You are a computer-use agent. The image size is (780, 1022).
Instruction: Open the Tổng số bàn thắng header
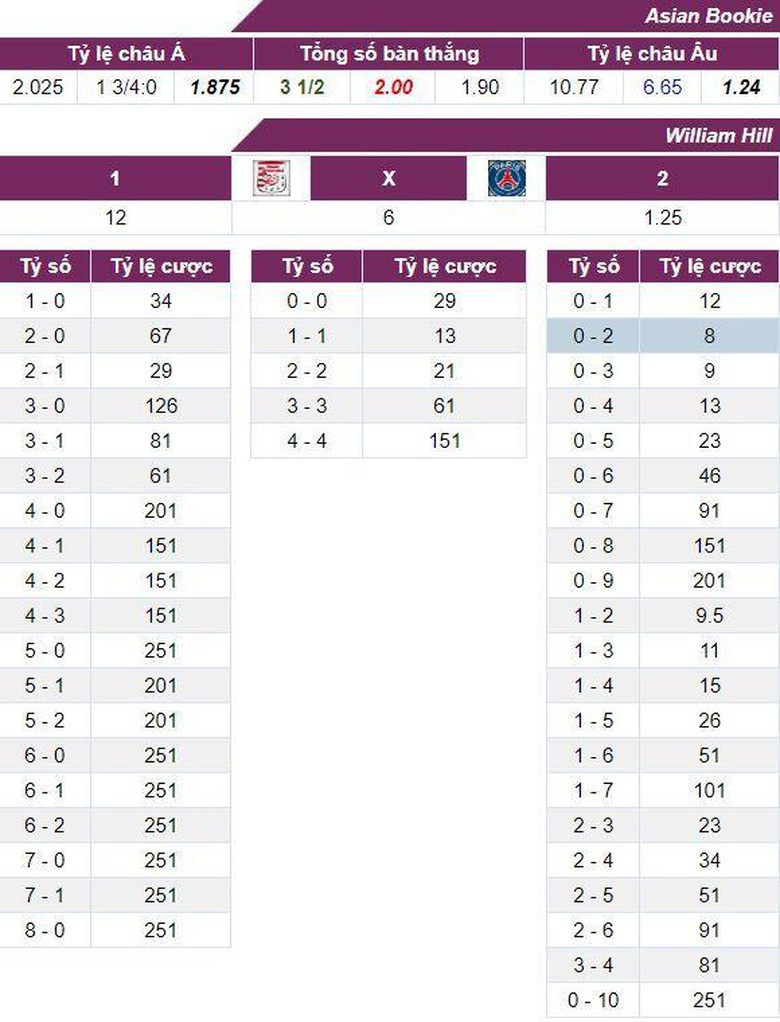coord(389,54)
